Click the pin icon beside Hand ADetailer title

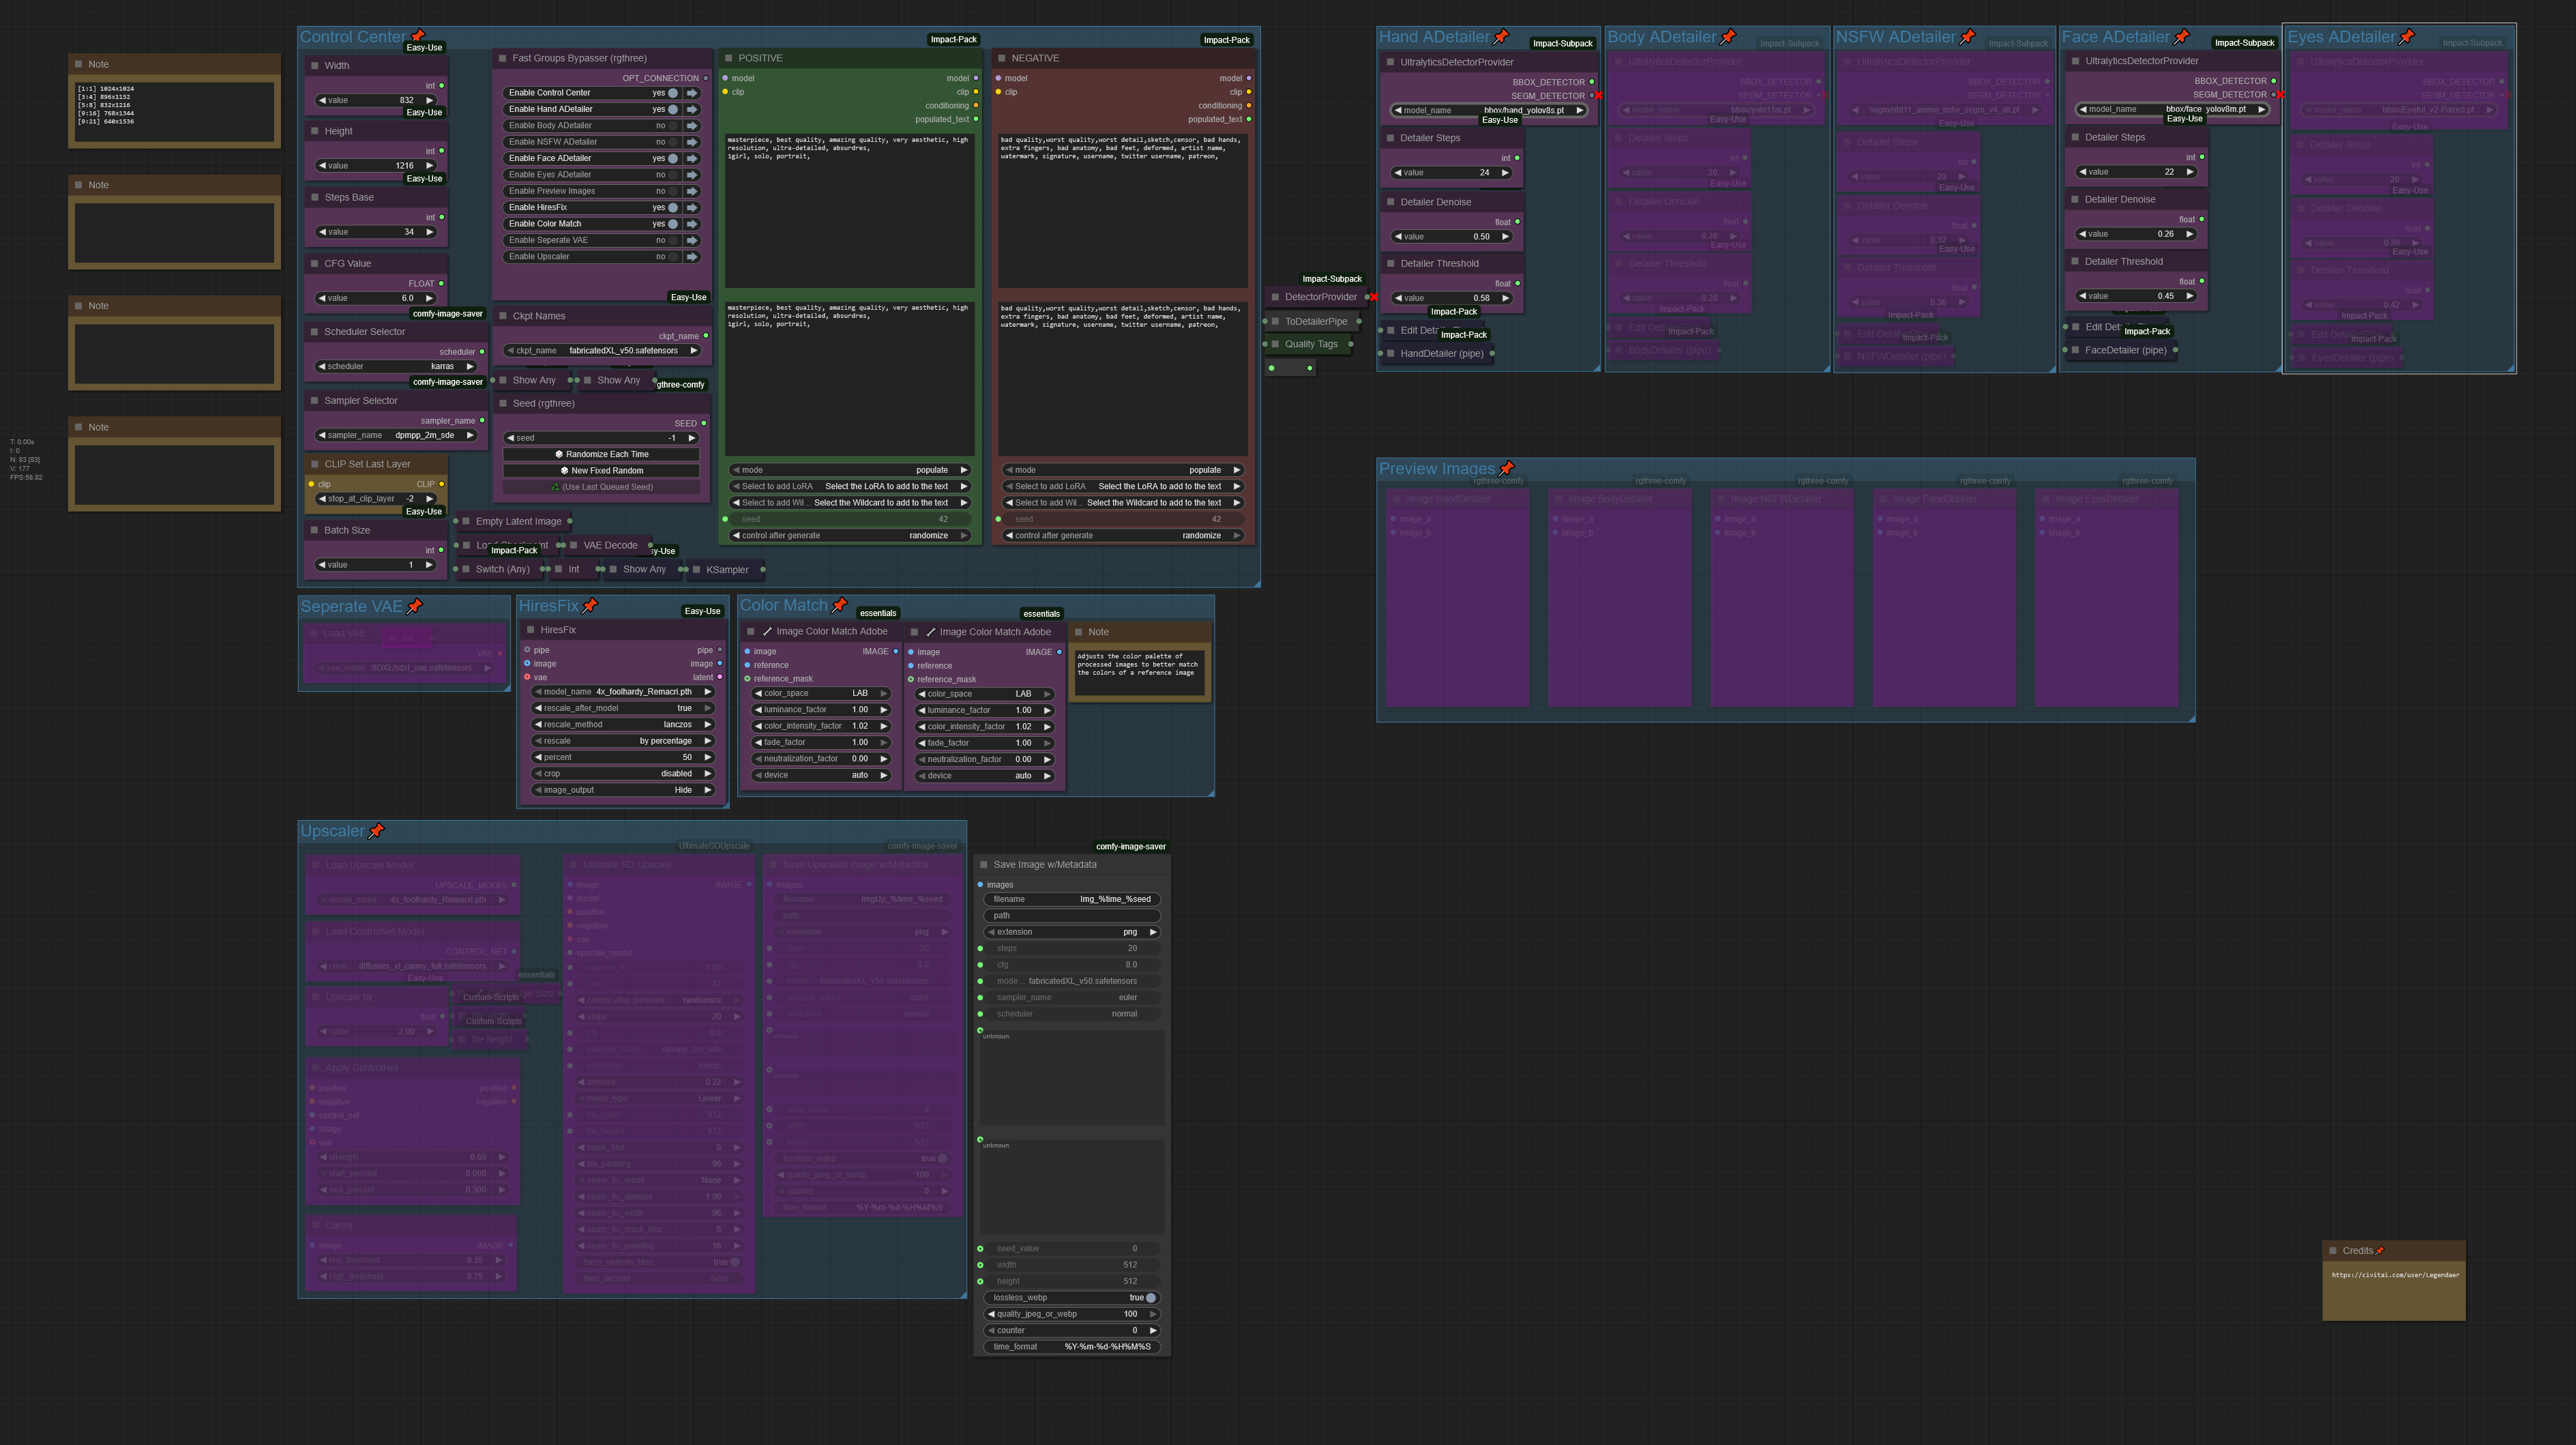coord(1501,37)
